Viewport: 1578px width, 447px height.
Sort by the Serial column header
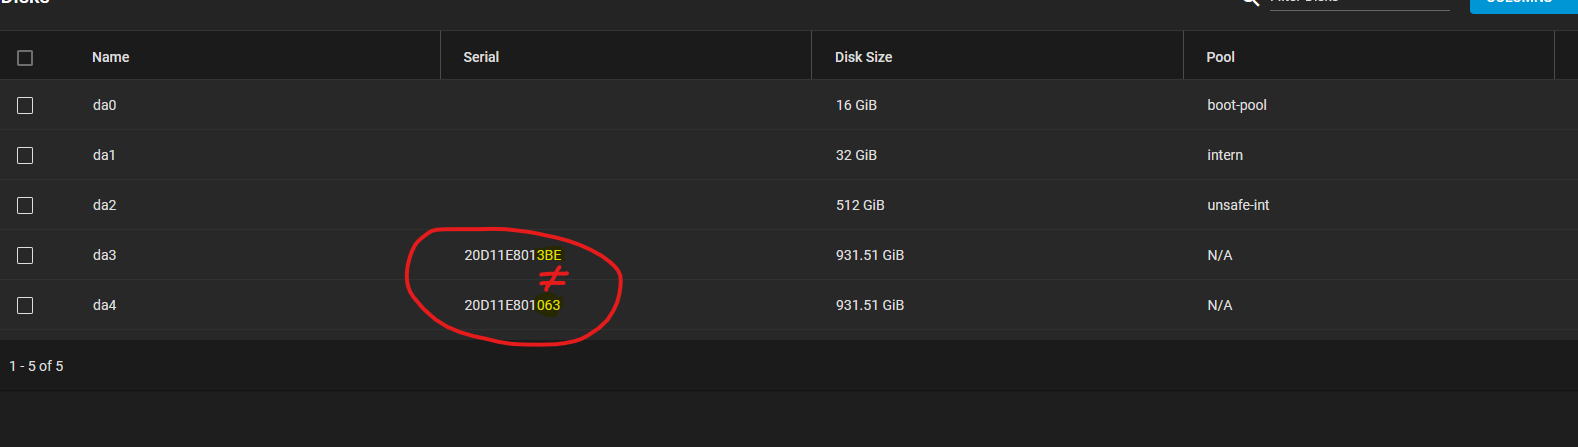[x=481, y=57]
